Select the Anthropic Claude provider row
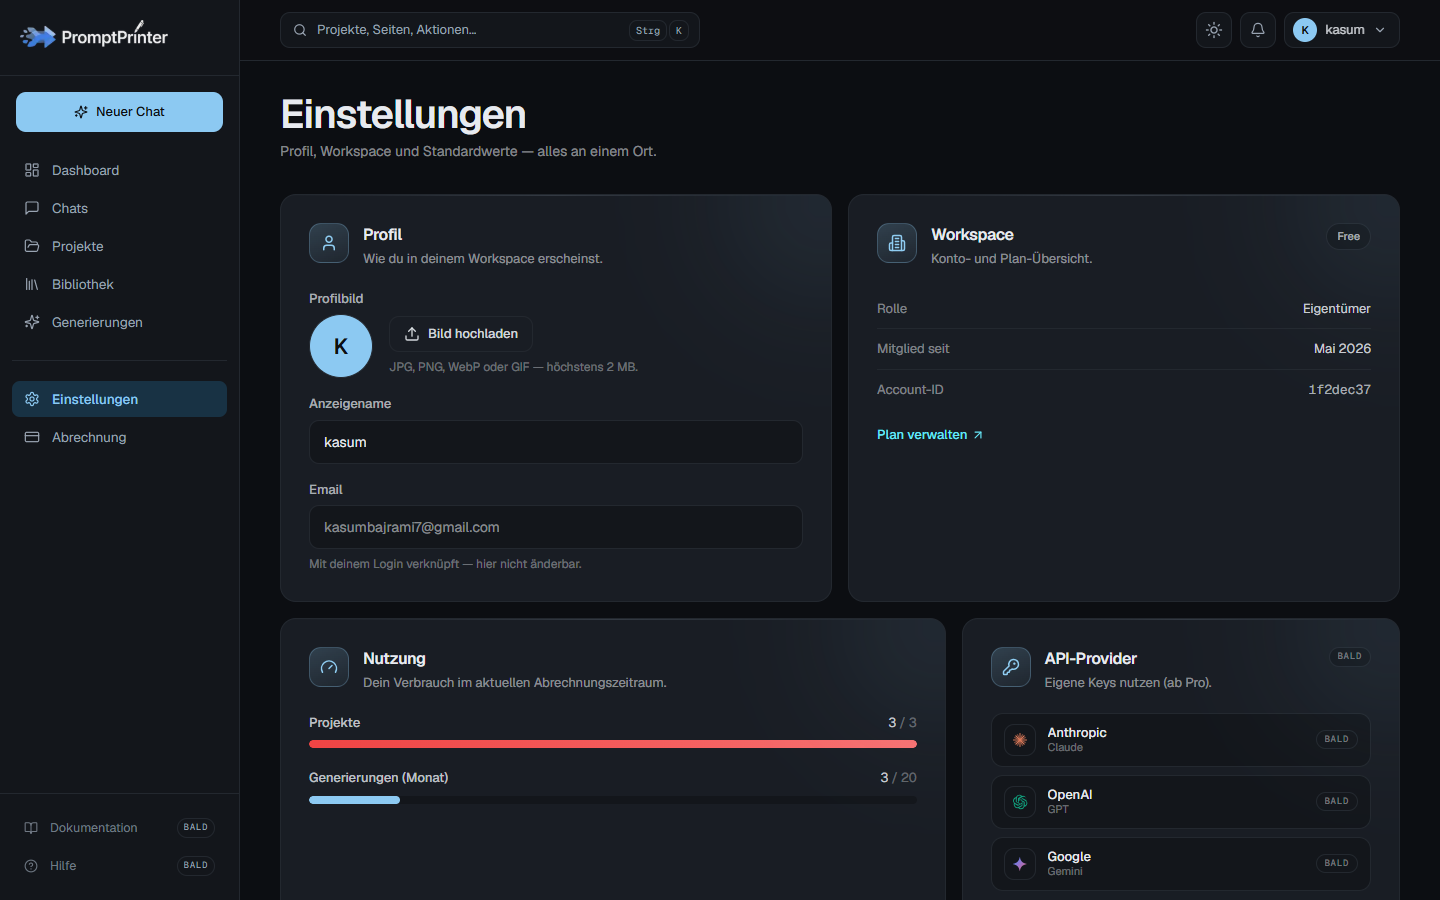Viewport: 1440px width, 900px height. 1181,740
